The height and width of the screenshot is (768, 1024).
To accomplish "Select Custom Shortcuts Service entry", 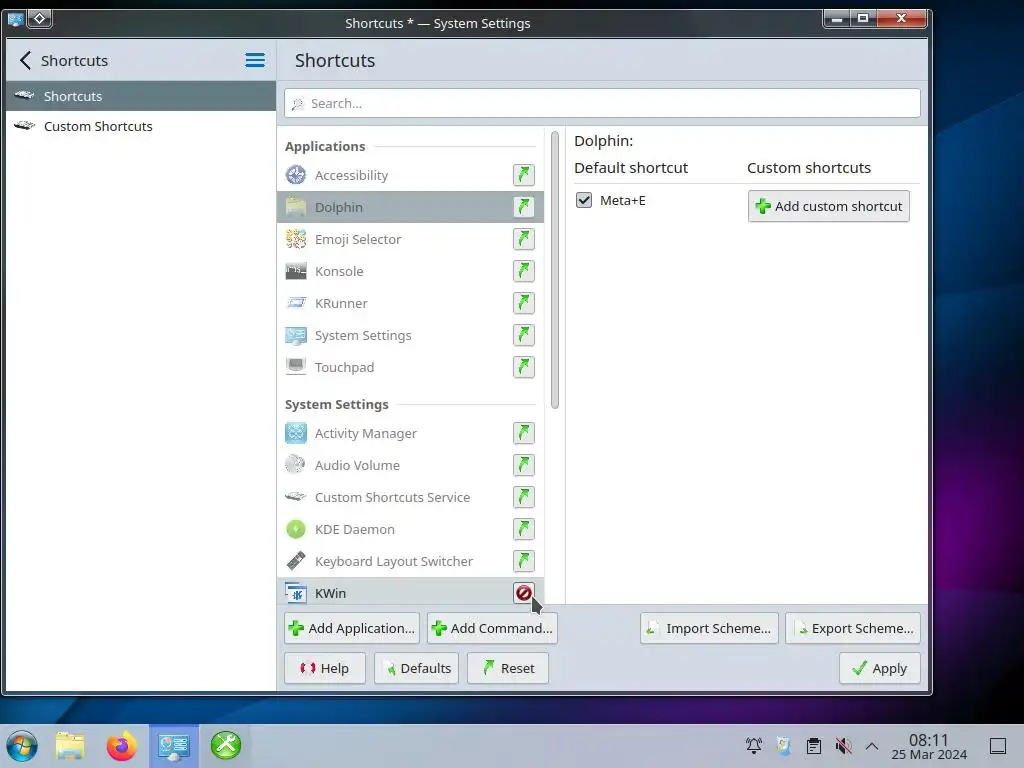I will pos(410,497).
